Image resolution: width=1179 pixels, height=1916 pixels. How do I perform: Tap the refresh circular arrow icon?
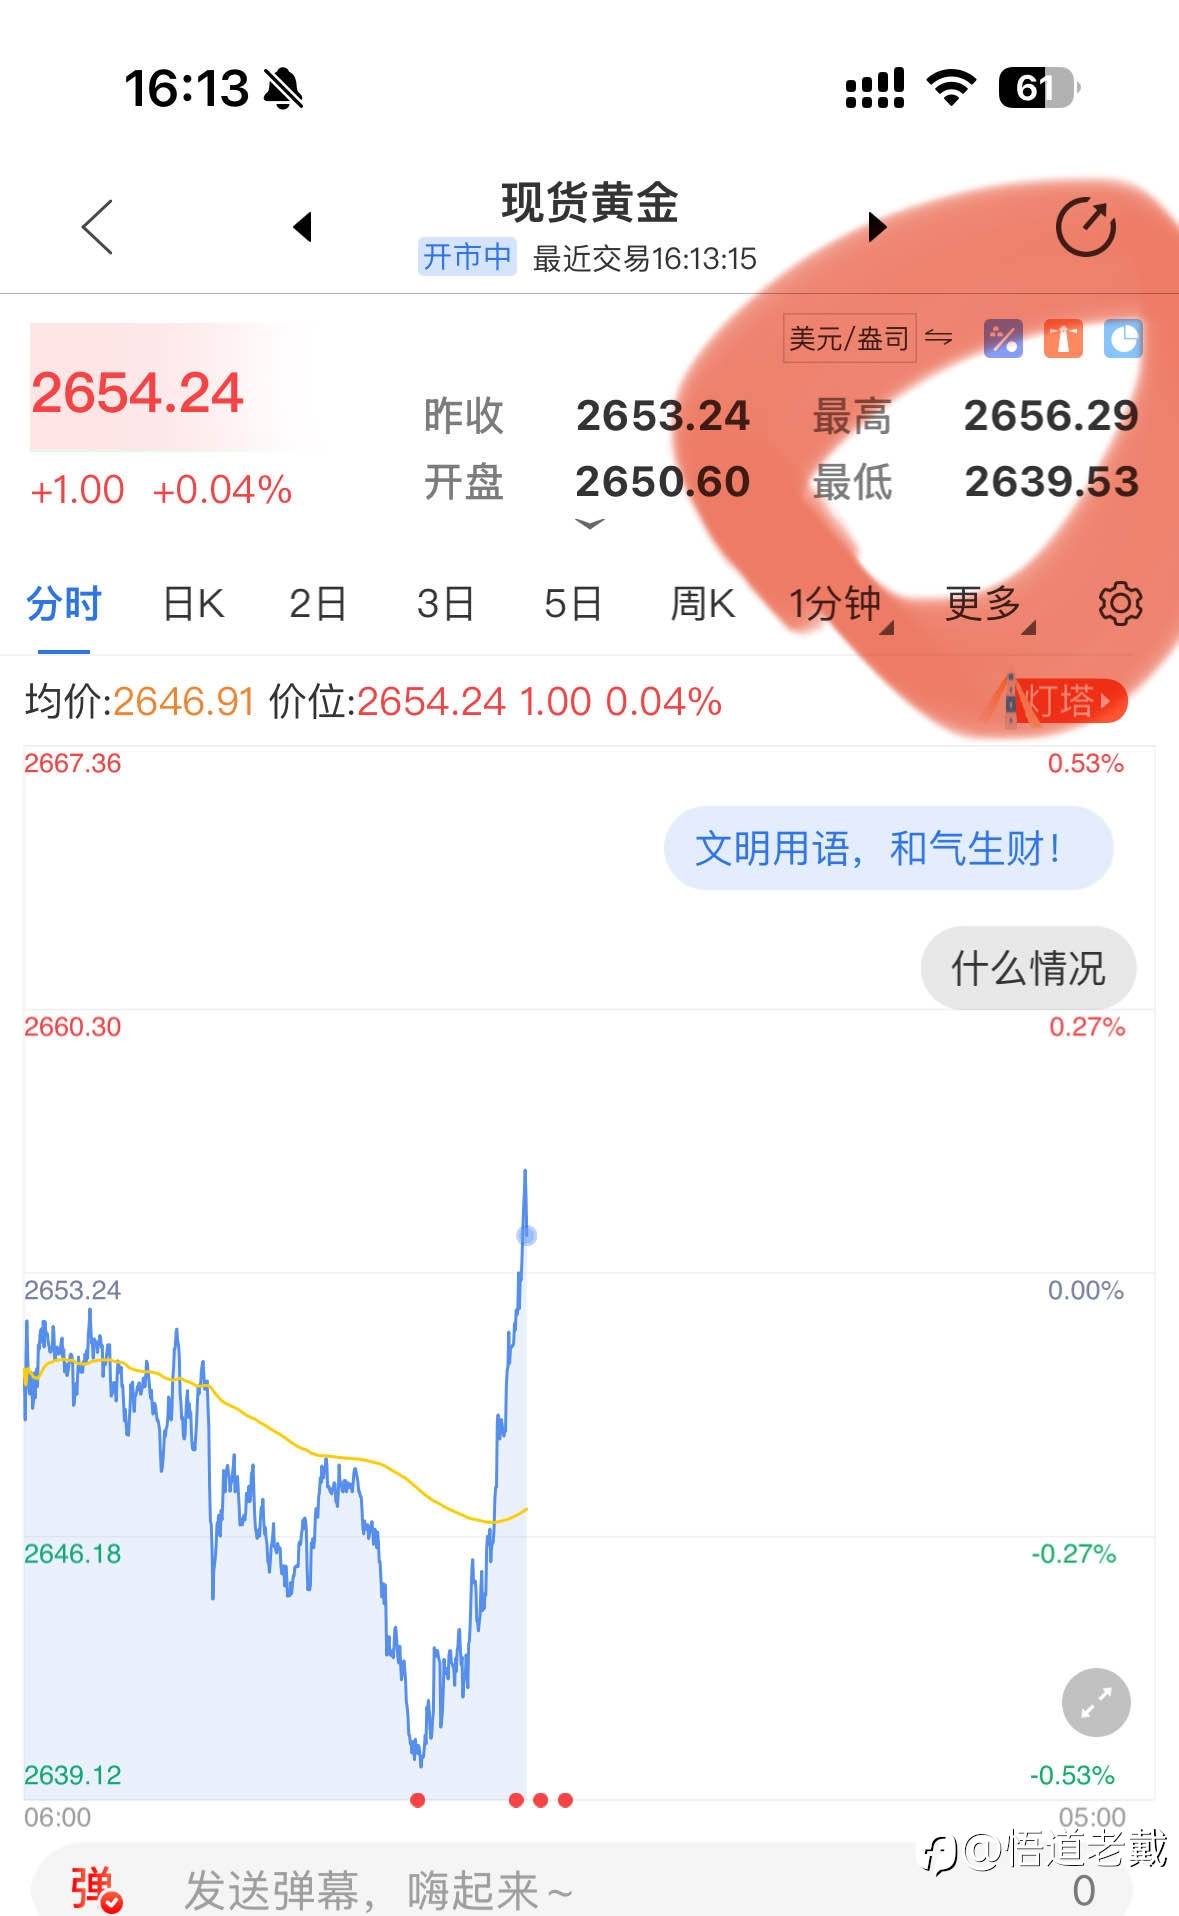pyautogui.click(x=1085, y=228)
